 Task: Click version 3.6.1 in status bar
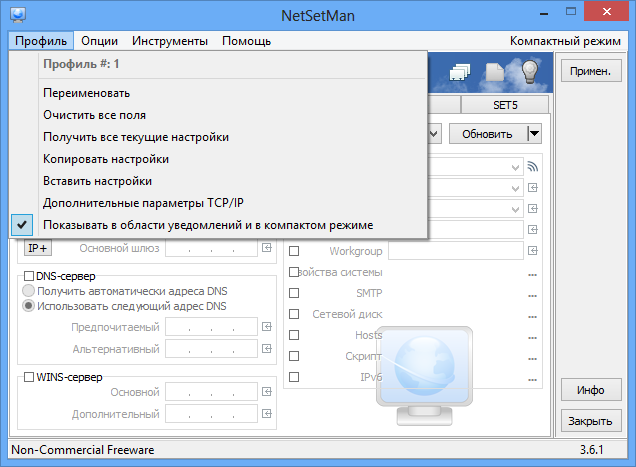point(591,450)
